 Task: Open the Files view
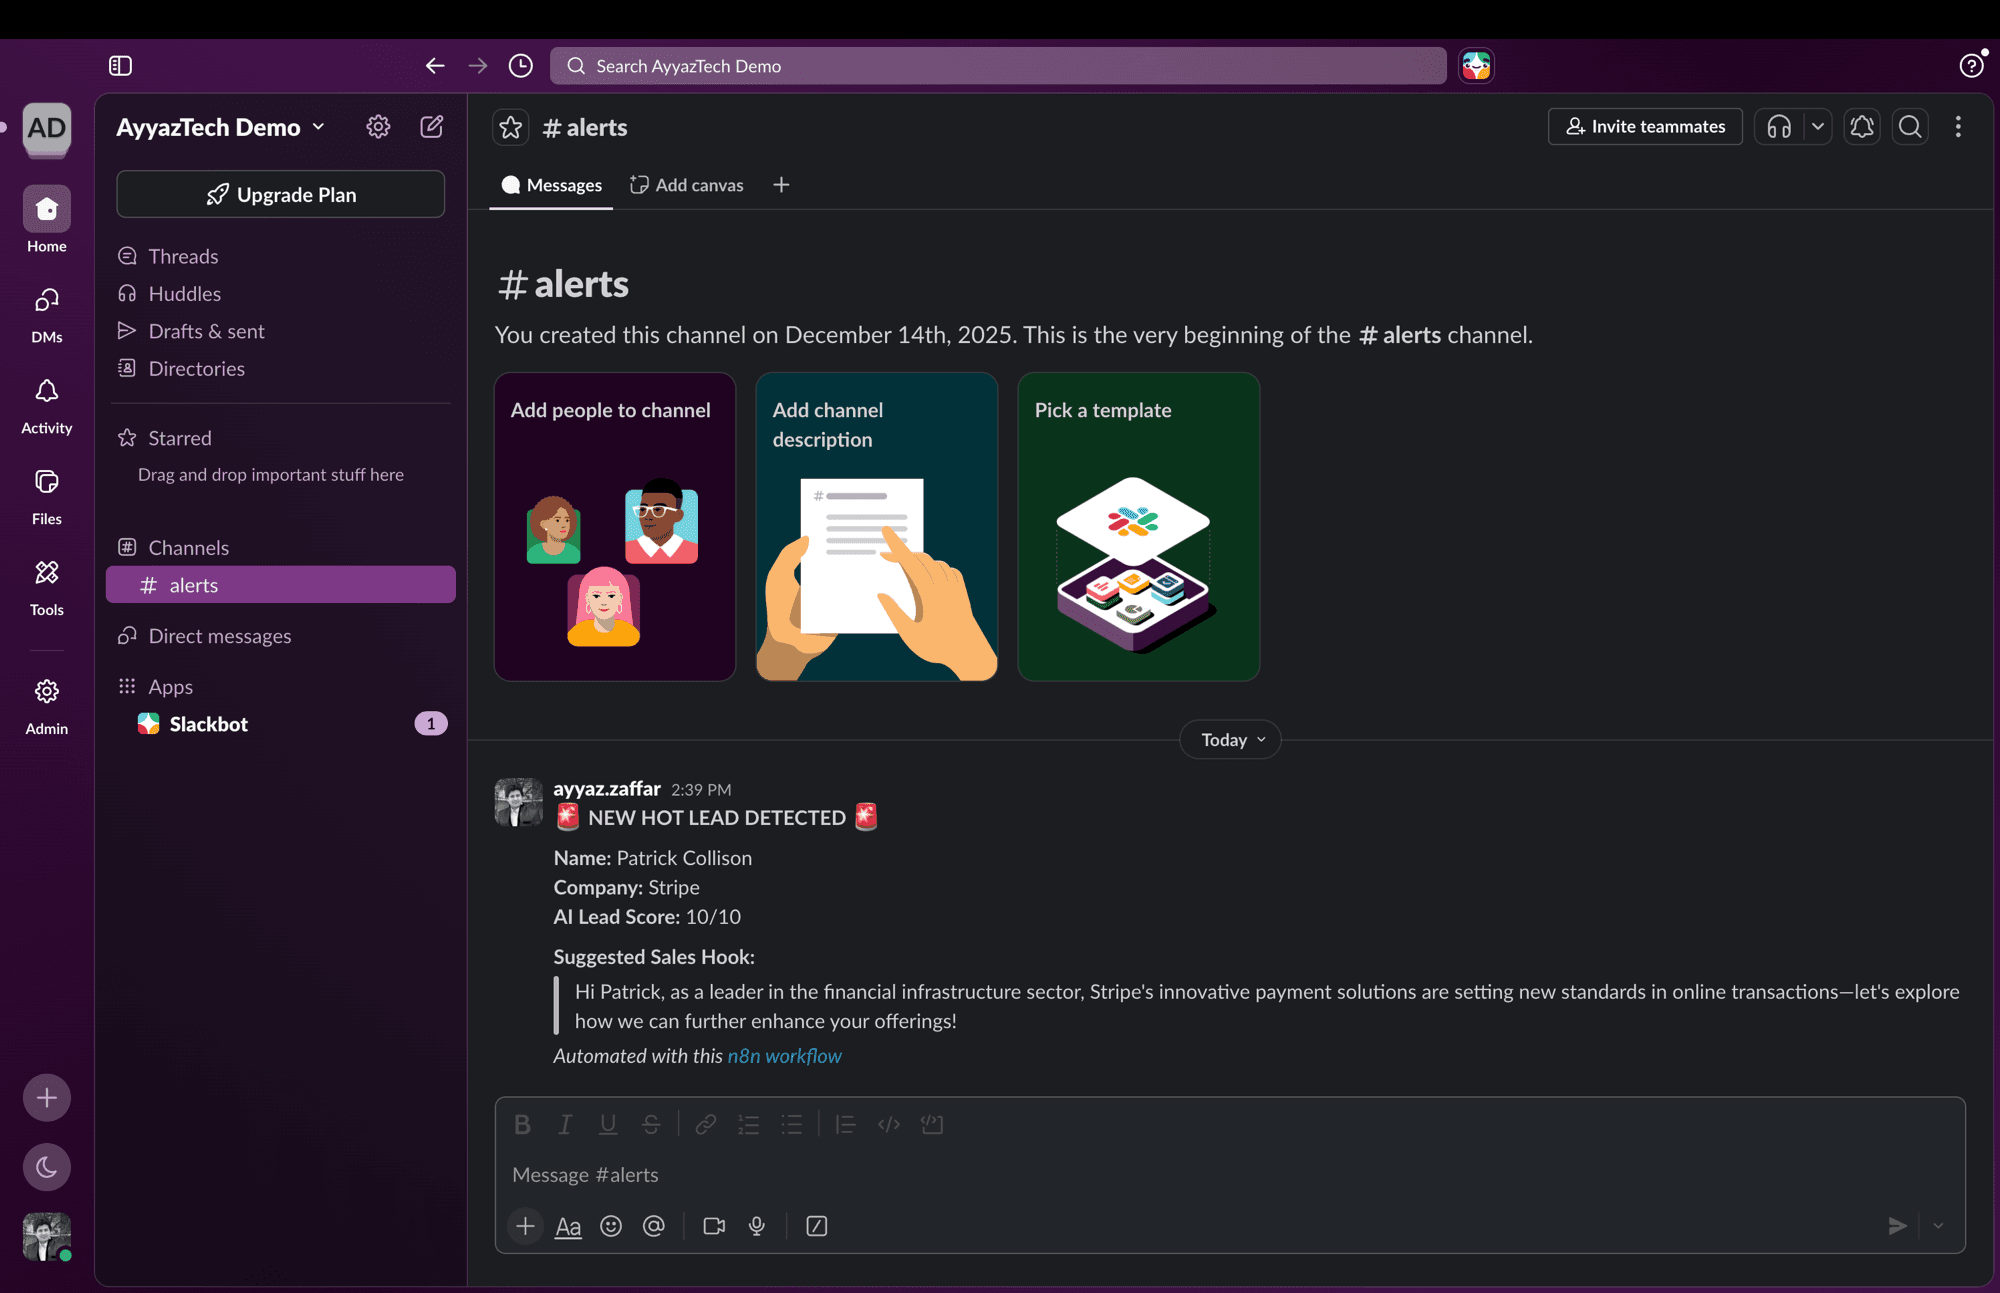(x=47, y=497)
